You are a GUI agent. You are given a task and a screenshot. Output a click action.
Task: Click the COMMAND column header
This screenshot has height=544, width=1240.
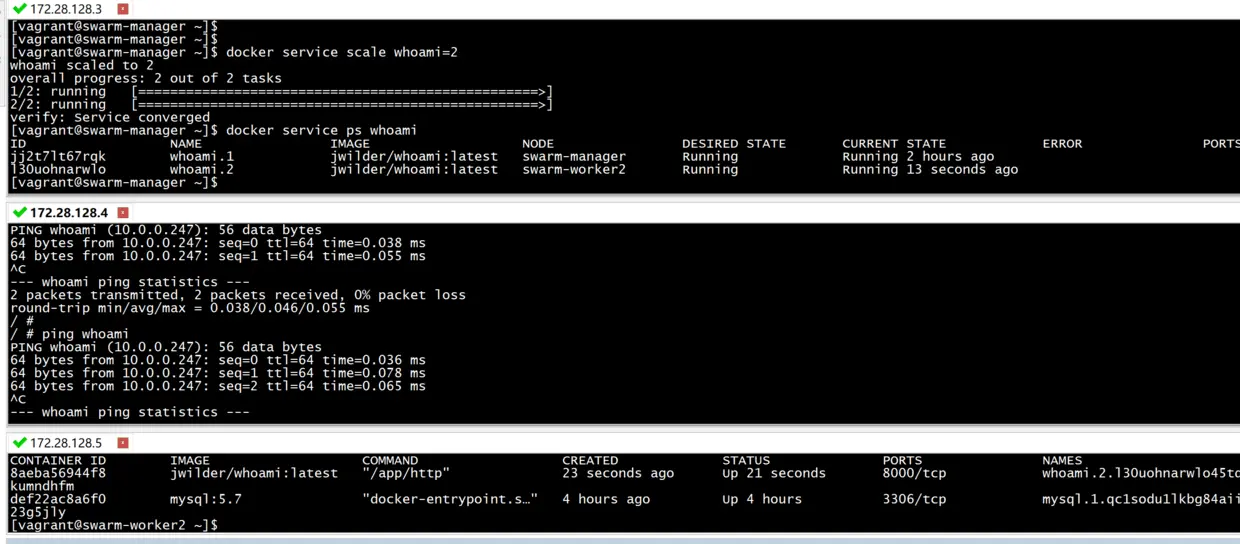pyautogui.click(x=390, y=460)
